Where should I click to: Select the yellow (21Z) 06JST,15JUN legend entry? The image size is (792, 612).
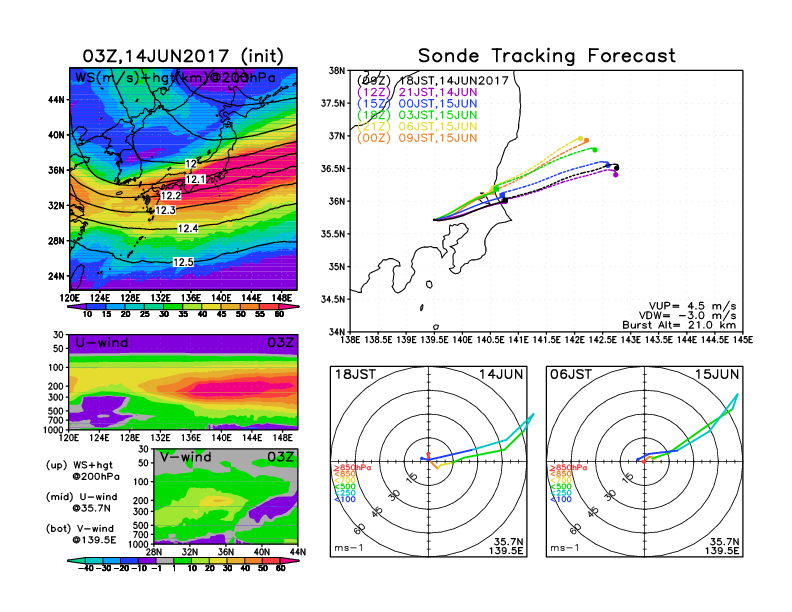pos(417,126)
